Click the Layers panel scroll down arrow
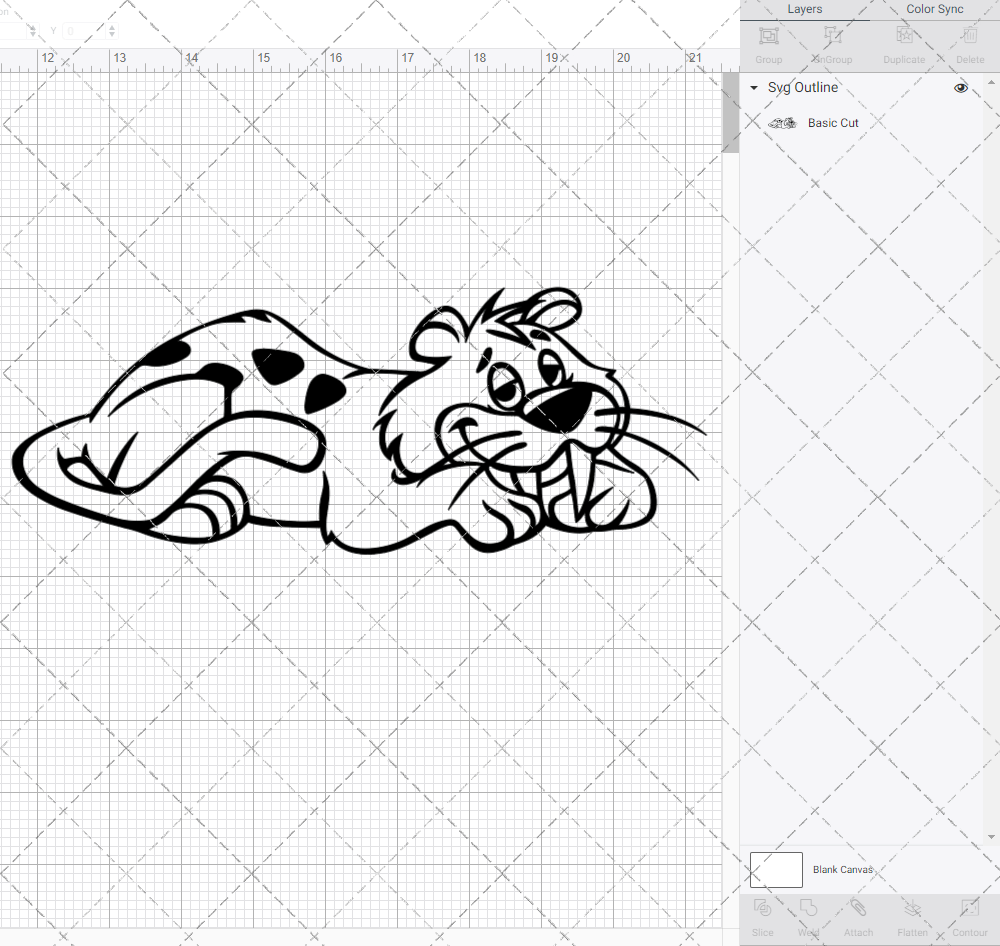The width and height of the screenshot is (1000, 946). pyautogui.click(x=990, y=836)
